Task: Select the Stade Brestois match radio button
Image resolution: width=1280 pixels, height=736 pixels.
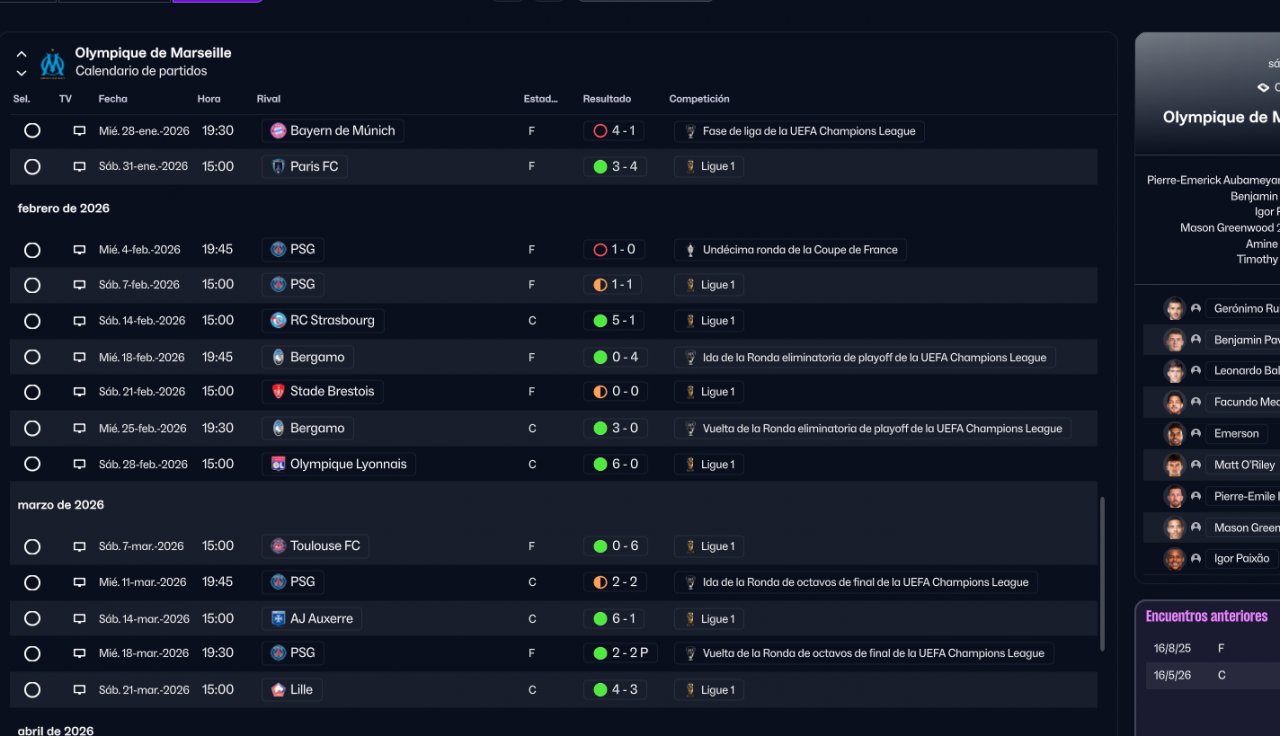Action: pyautogui.click(x=32, y=392)
